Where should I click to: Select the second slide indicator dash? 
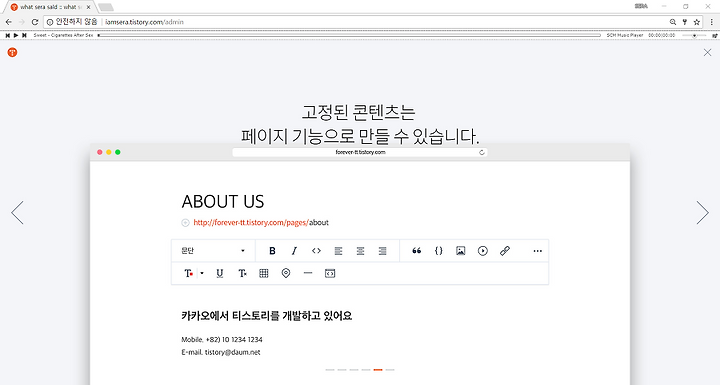342,369
